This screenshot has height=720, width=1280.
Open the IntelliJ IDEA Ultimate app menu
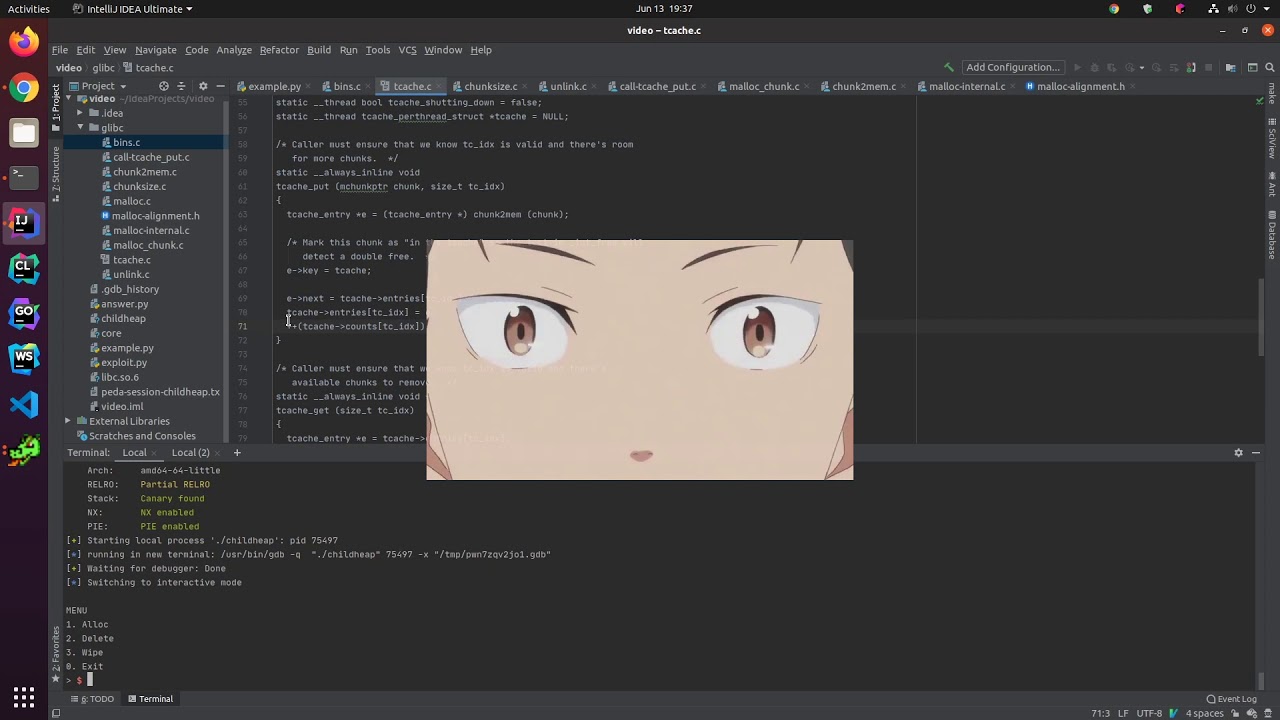point(133,9)
